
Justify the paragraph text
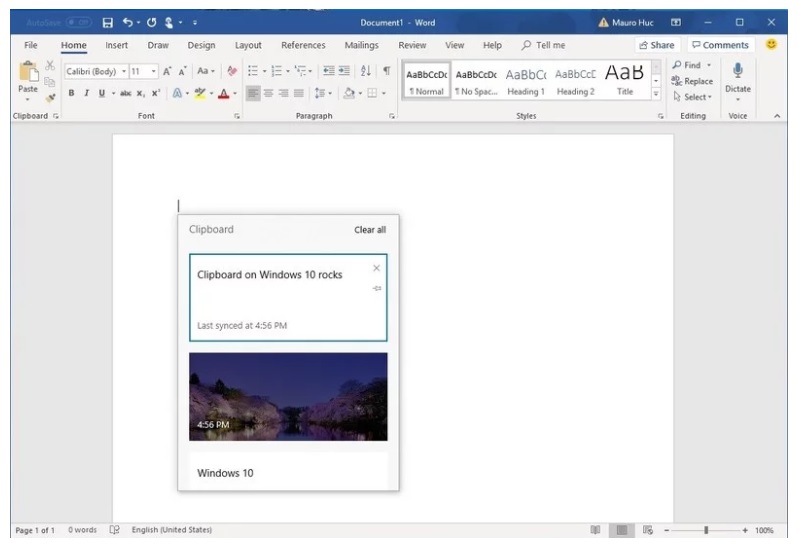tap(299, 93)
